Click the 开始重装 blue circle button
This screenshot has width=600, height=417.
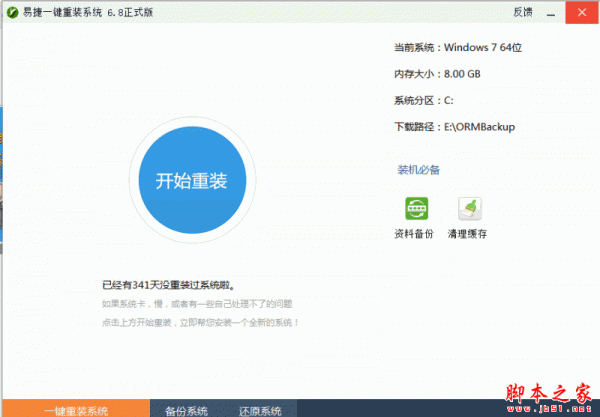pyautogui.click(x=192, y=180)
